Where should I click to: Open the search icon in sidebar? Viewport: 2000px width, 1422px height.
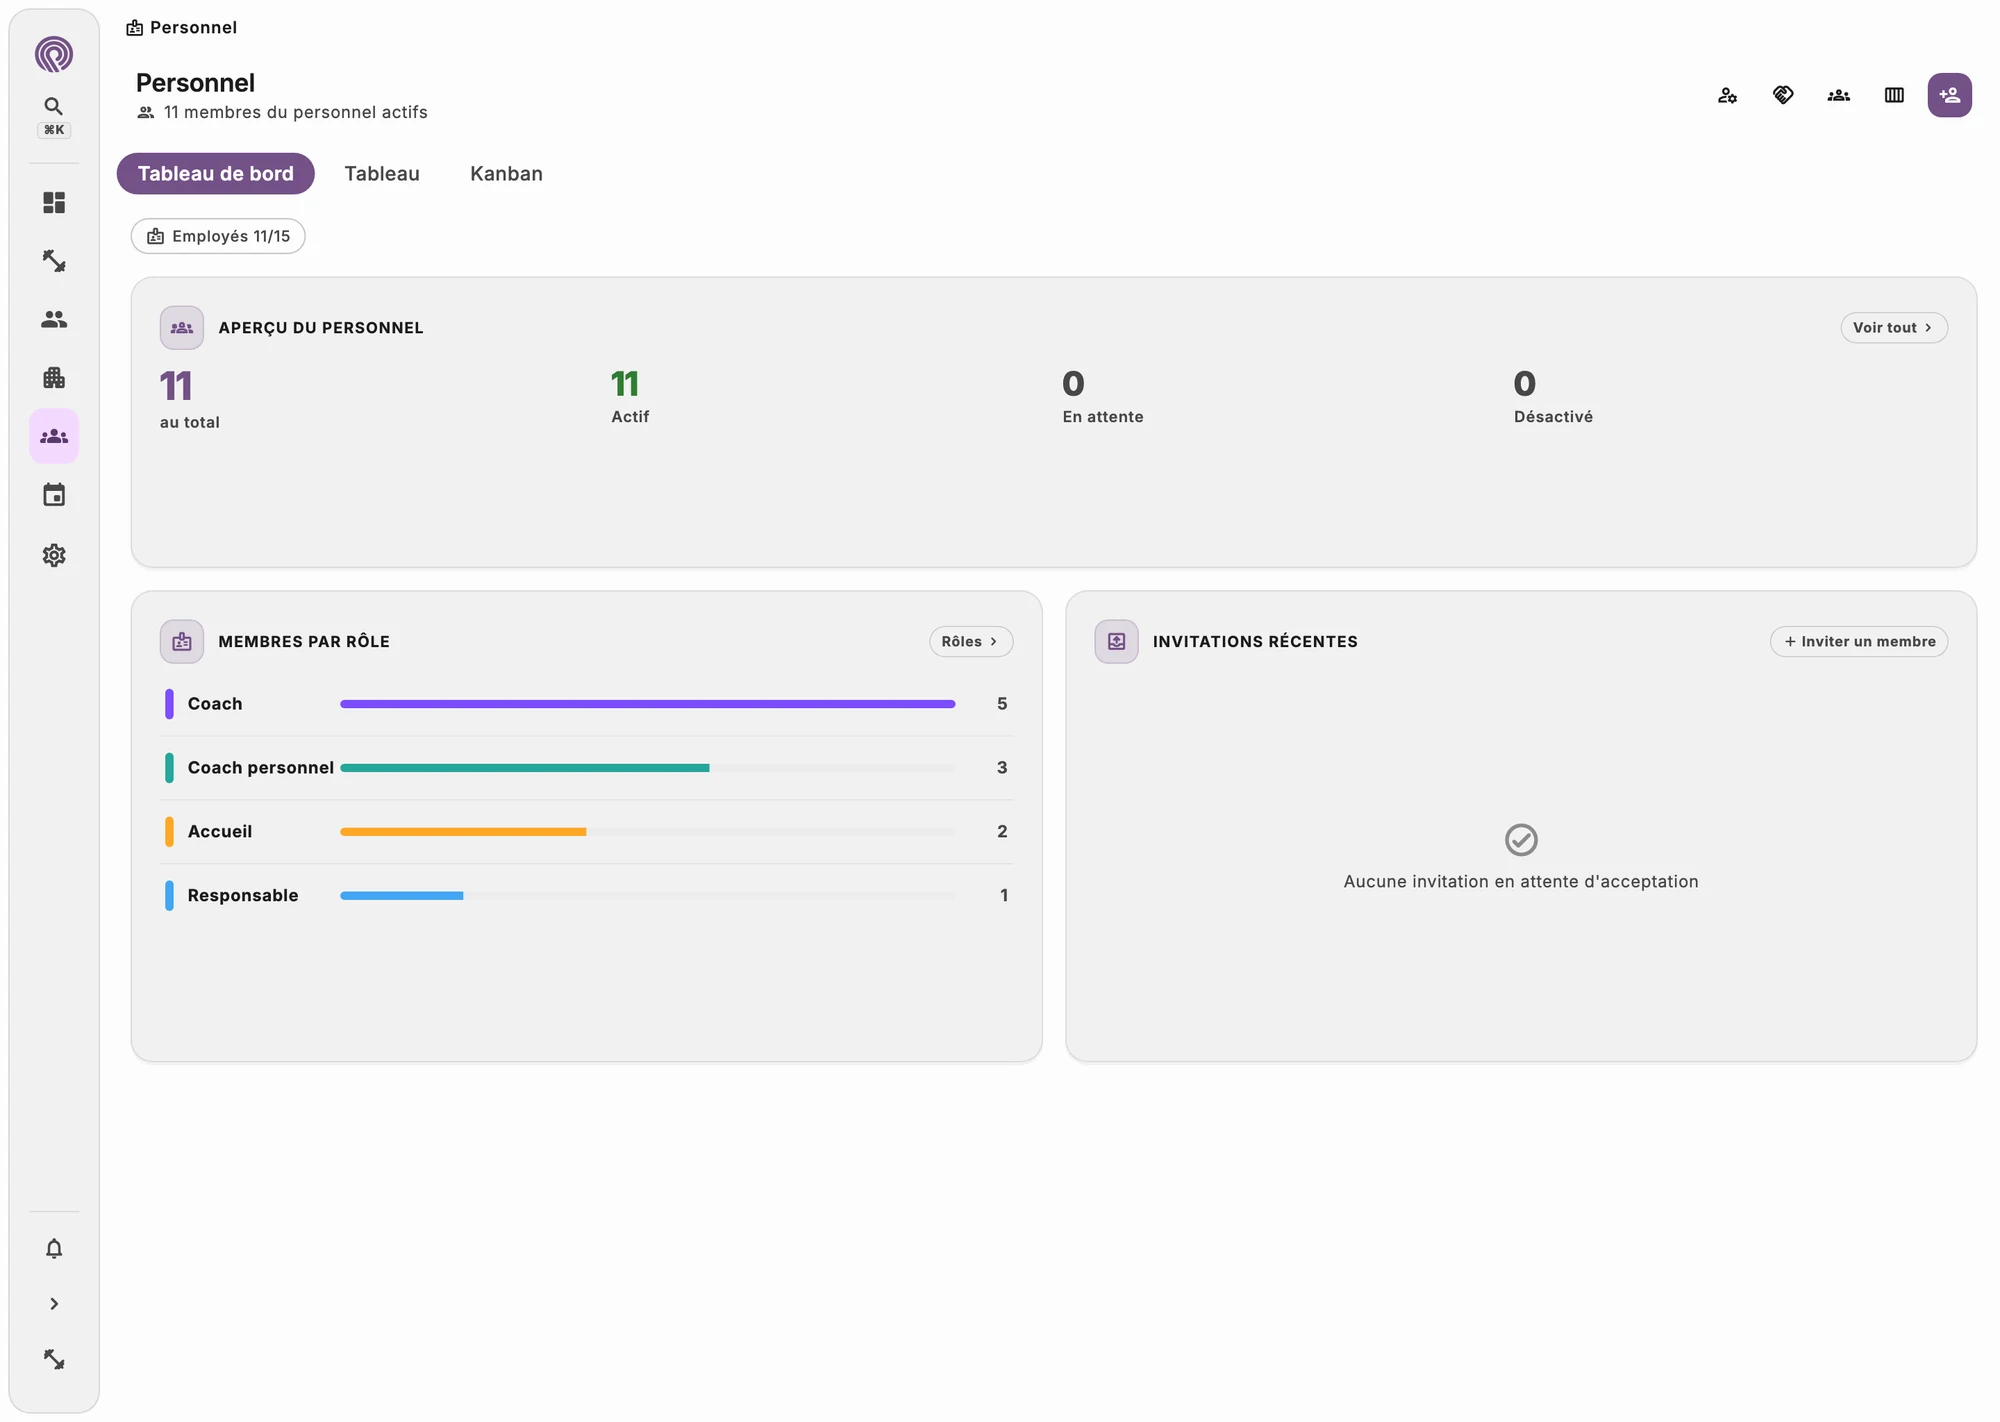pyautogui.click(x=54, y=106)
